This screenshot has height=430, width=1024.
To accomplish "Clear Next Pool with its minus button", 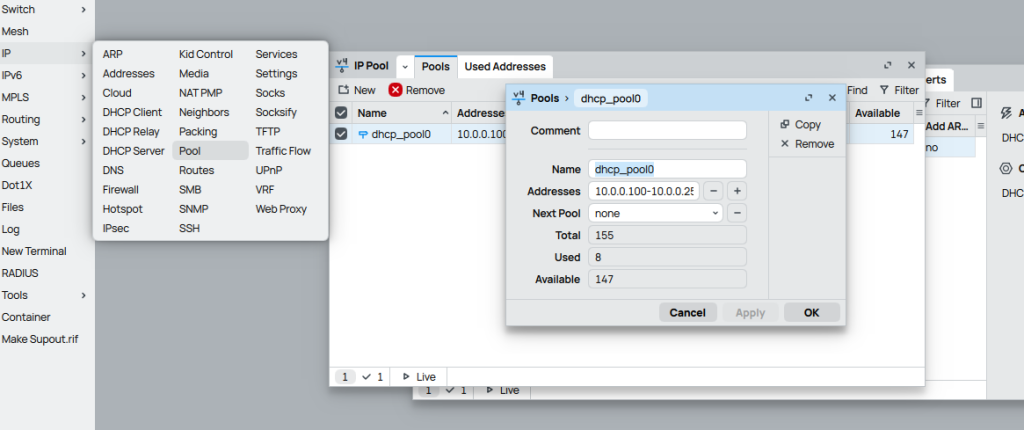I will click(736, 213).
